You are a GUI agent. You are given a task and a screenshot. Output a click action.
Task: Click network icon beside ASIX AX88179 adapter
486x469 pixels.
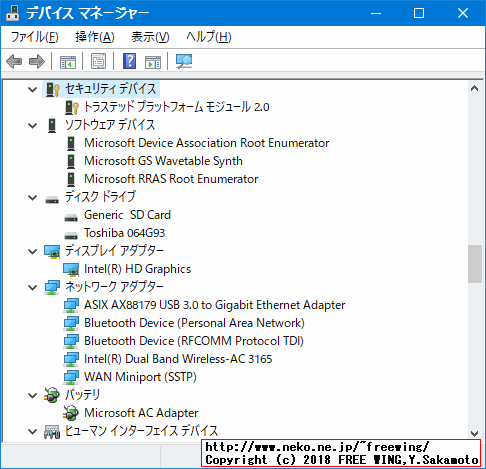click(x=71, y=306)
